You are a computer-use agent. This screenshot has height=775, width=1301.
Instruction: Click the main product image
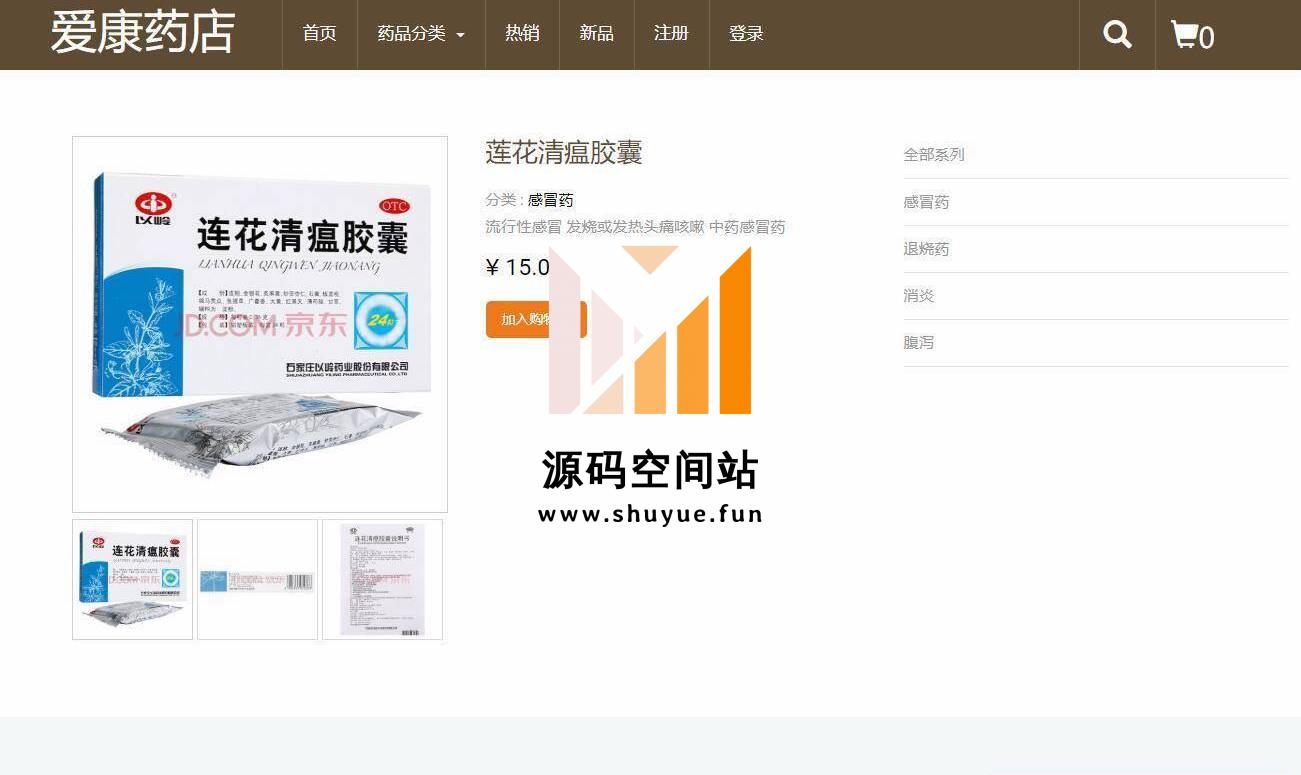point(260,325)
